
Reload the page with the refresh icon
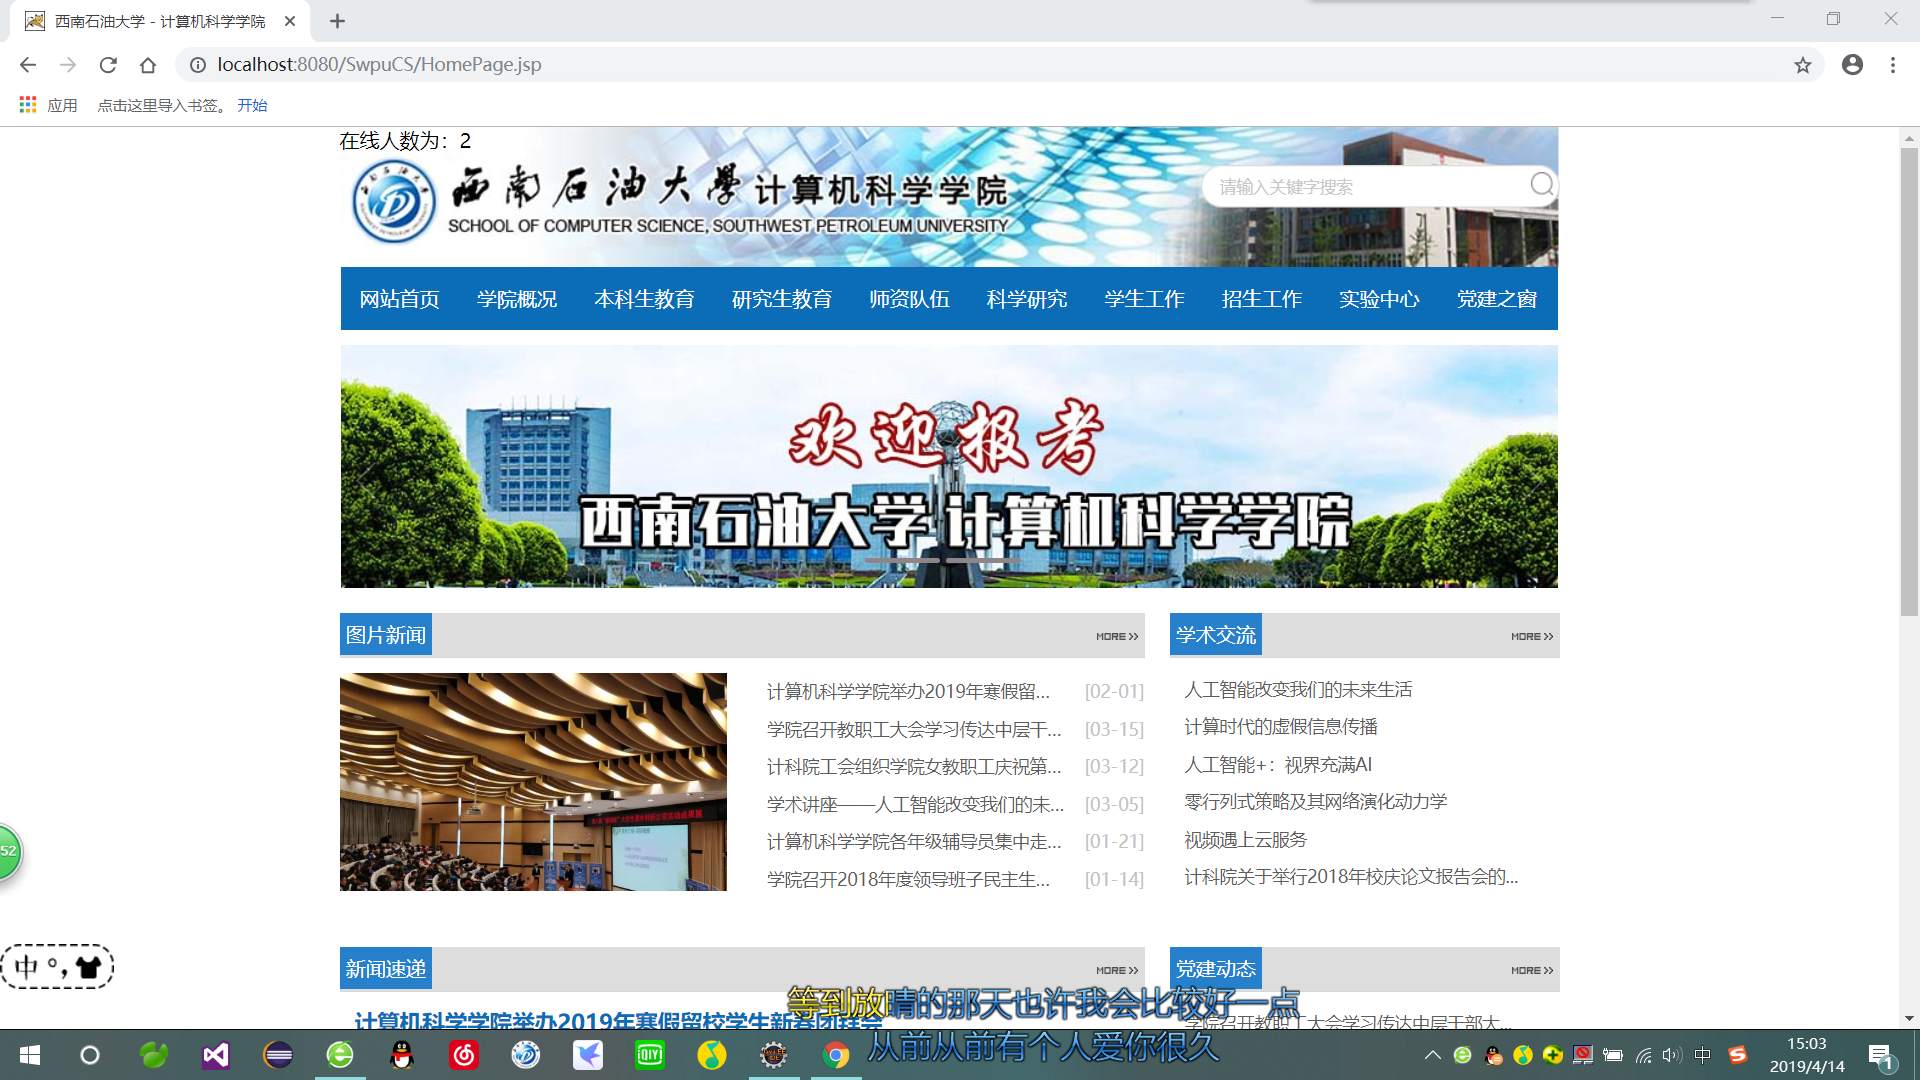(x=108, y=65)
